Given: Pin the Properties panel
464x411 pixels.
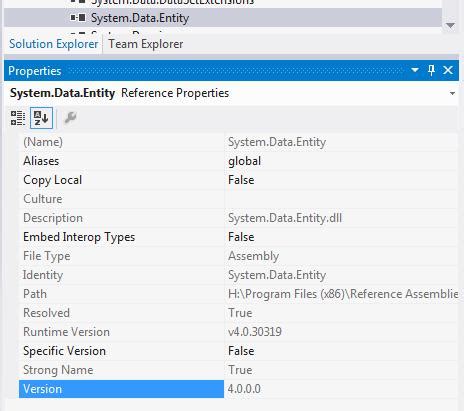Looking at the screenshot, I should (431, 70).
